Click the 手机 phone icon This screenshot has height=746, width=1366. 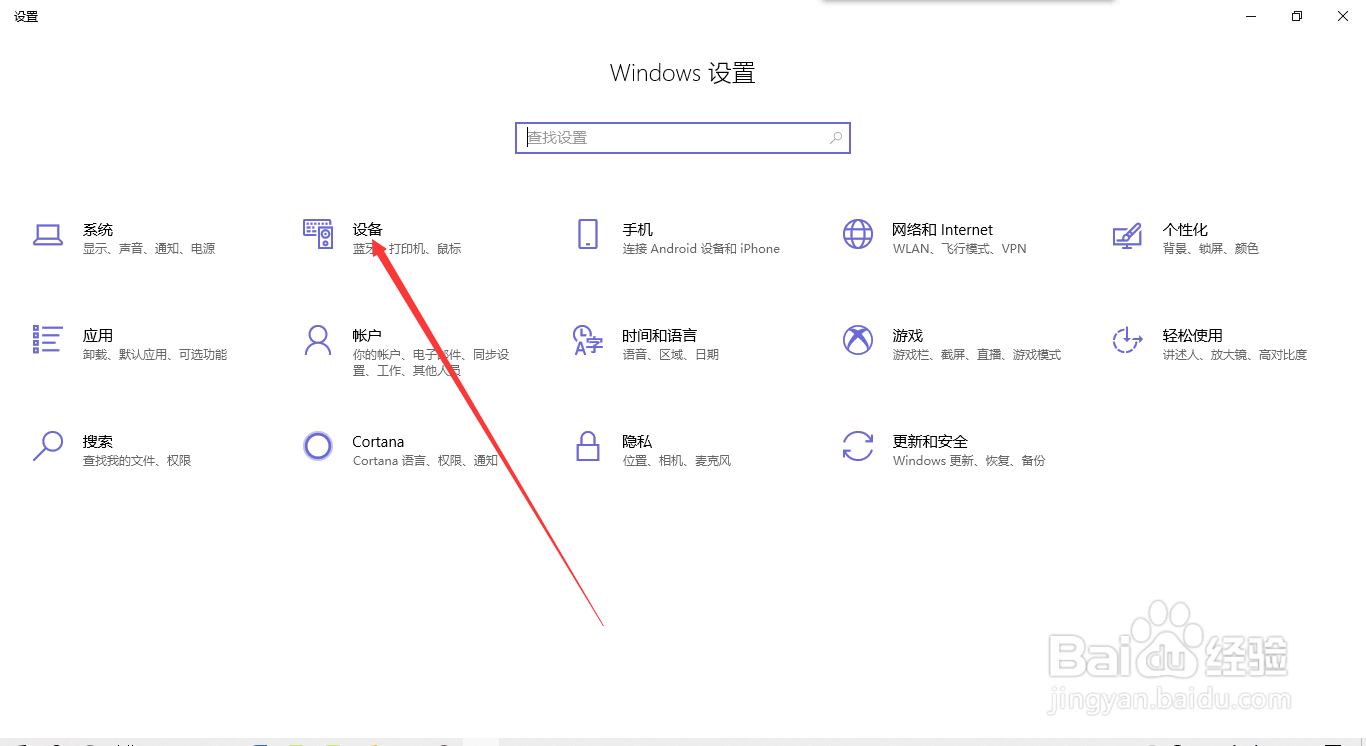click(588, 235)
